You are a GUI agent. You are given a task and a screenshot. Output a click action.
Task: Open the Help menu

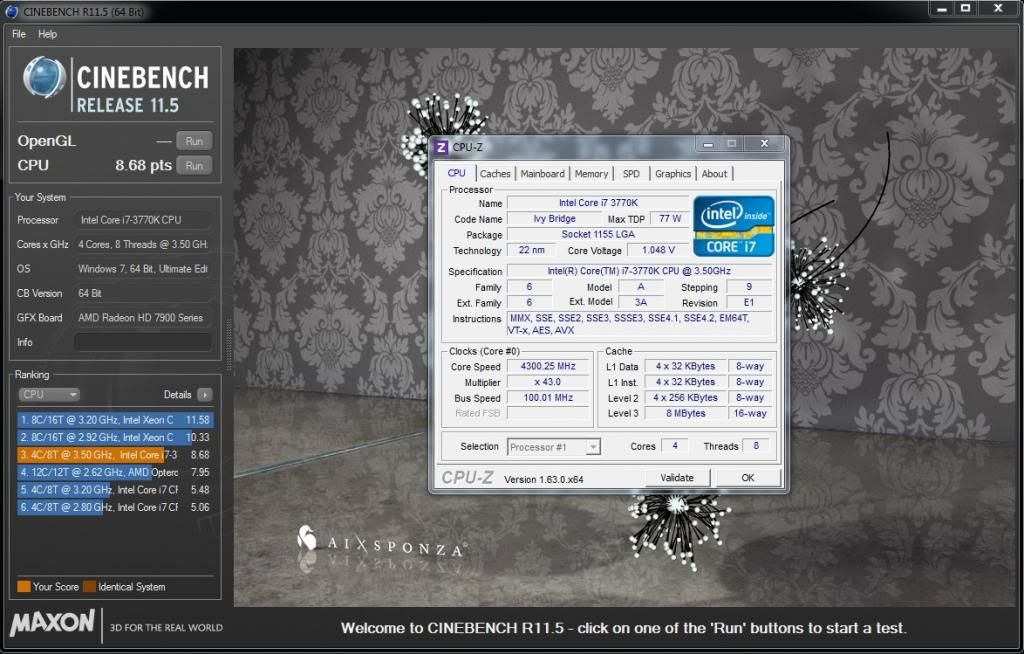[46, 33]
